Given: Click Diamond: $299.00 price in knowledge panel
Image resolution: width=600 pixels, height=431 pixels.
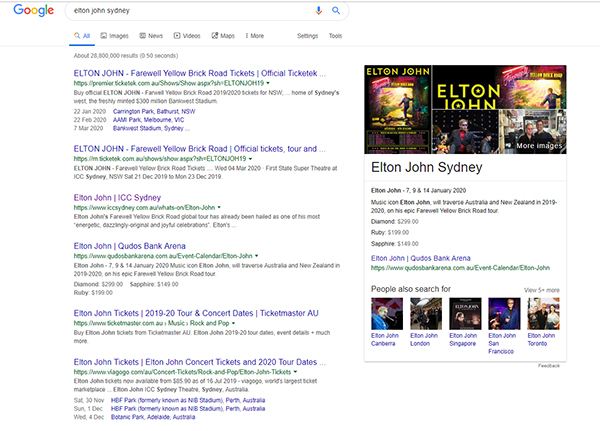Looking at the screenshot, I should coord(395,222).
